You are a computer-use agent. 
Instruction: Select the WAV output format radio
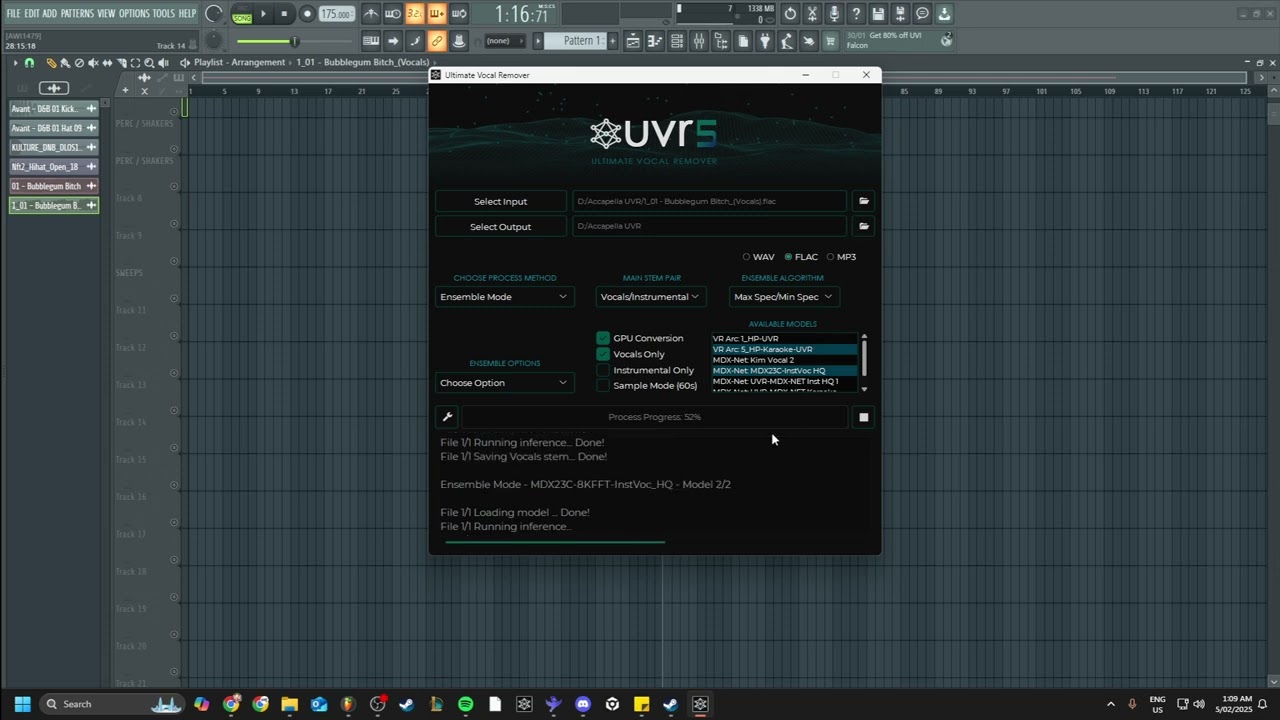tap(746, 257)
